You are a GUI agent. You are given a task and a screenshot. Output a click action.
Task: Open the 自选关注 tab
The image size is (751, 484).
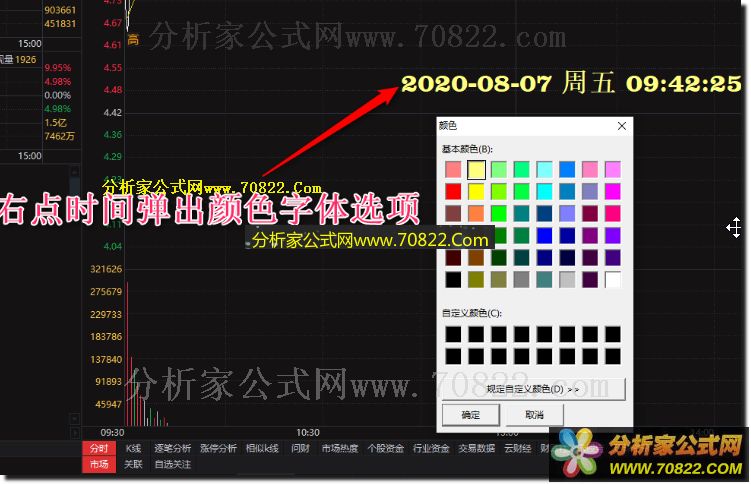coord(172,464)
